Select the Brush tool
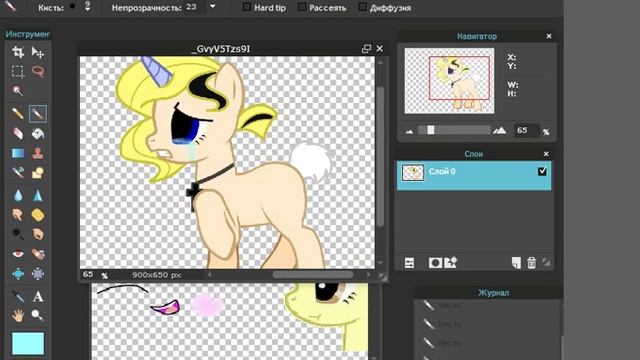Screen dimensions: 640x360 tap(38, 113)
